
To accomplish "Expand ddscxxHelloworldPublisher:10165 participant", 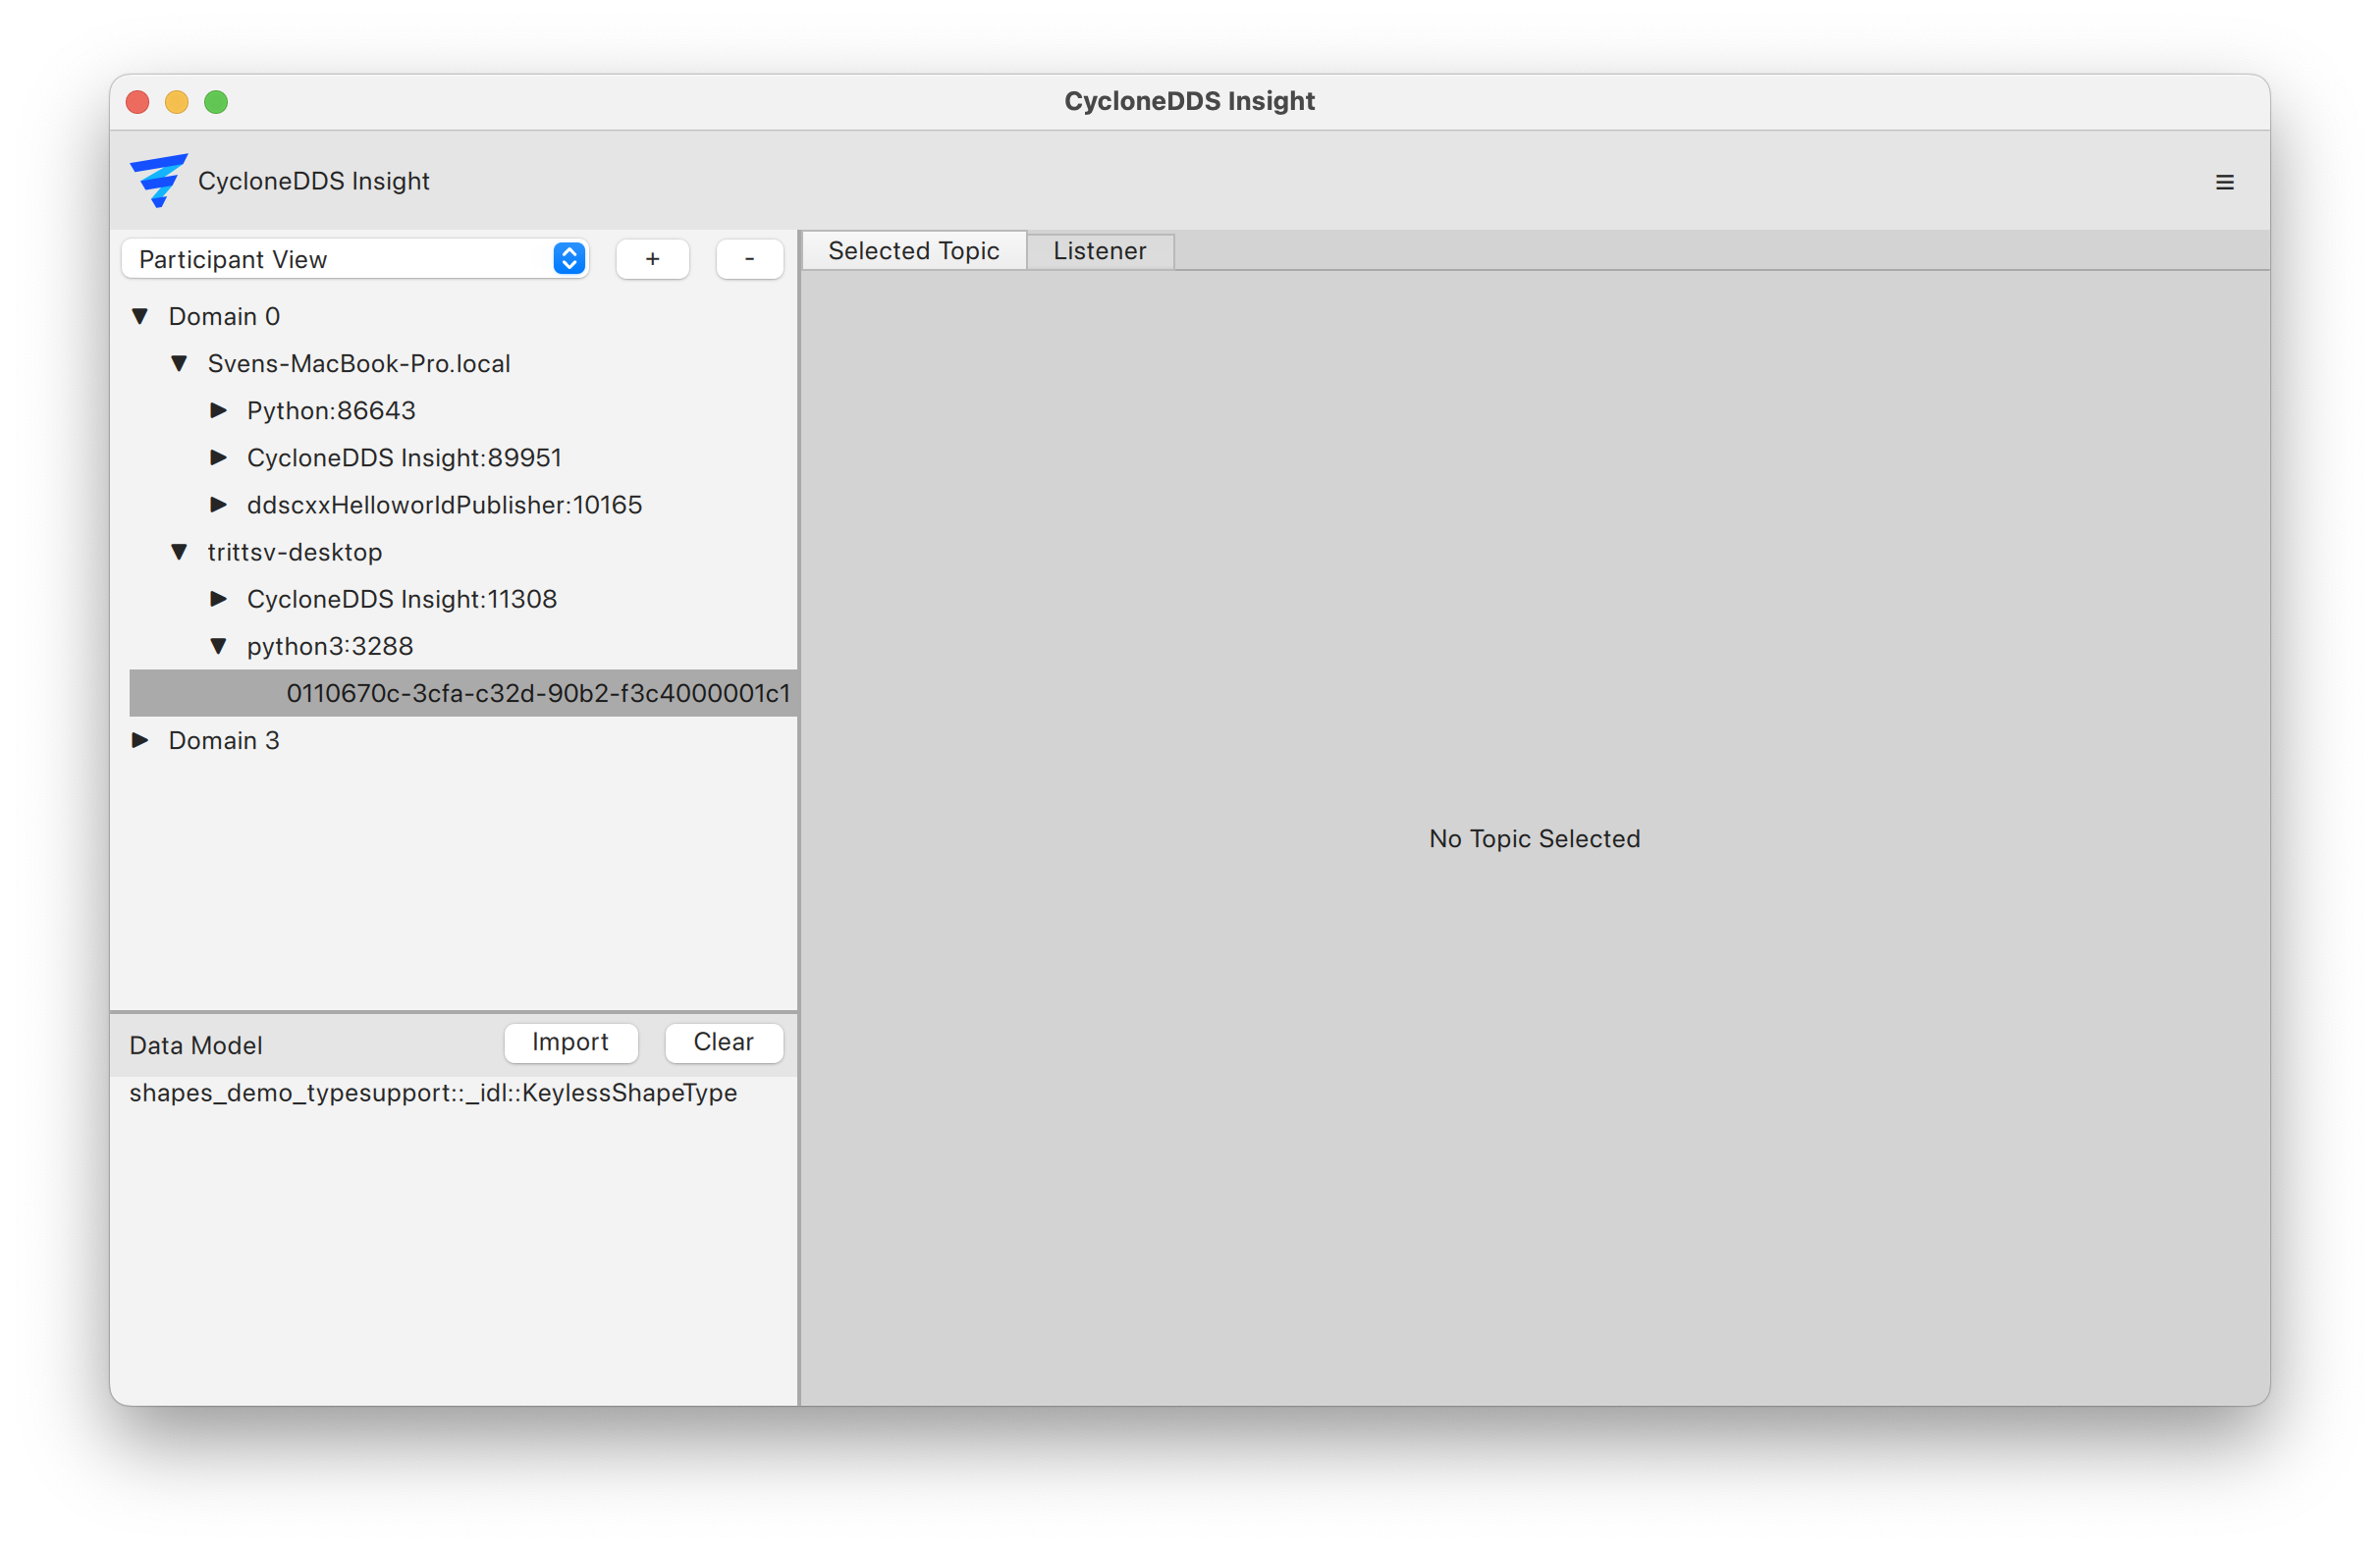I will (219, 505).
